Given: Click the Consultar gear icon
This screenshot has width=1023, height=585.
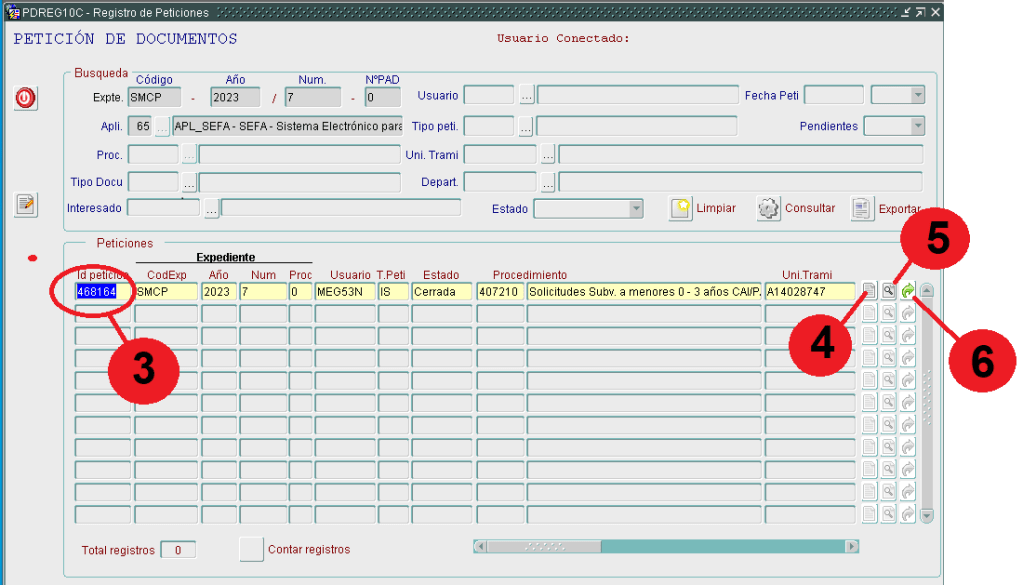Looking at the screenshot, I should pos(768,208).
